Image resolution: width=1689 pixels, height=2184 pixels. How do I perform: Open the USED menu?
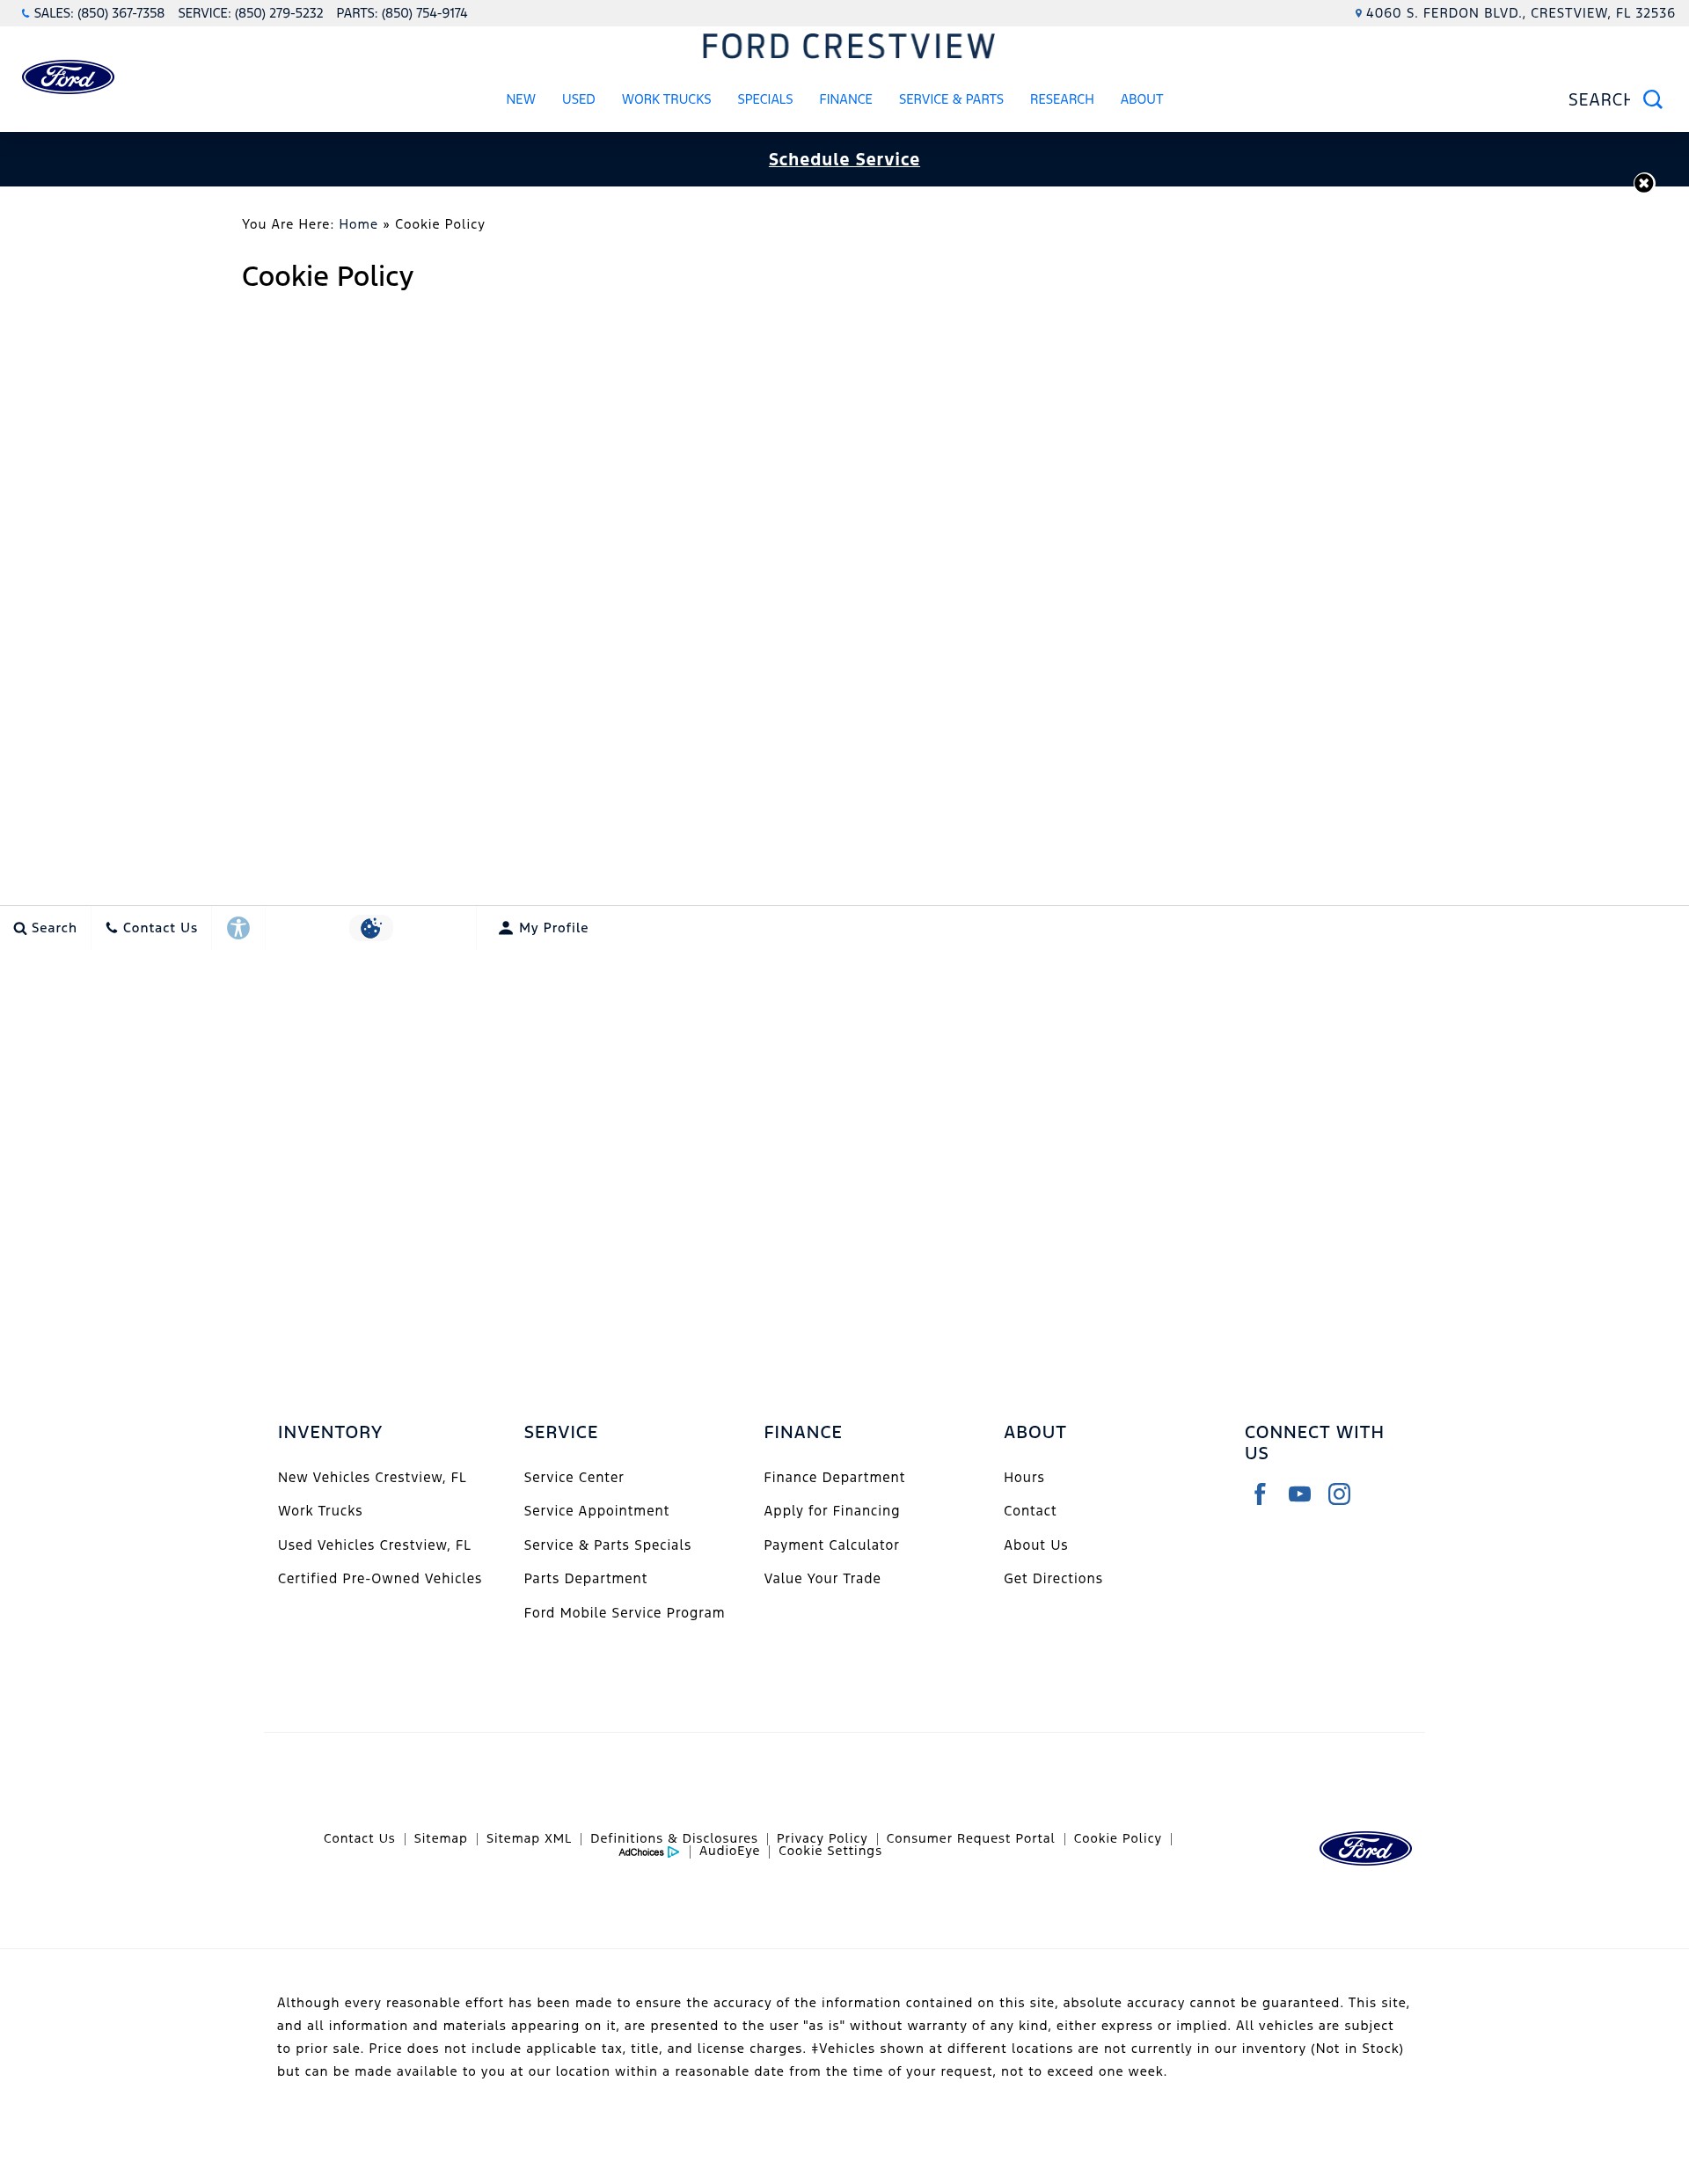point(578,99)
